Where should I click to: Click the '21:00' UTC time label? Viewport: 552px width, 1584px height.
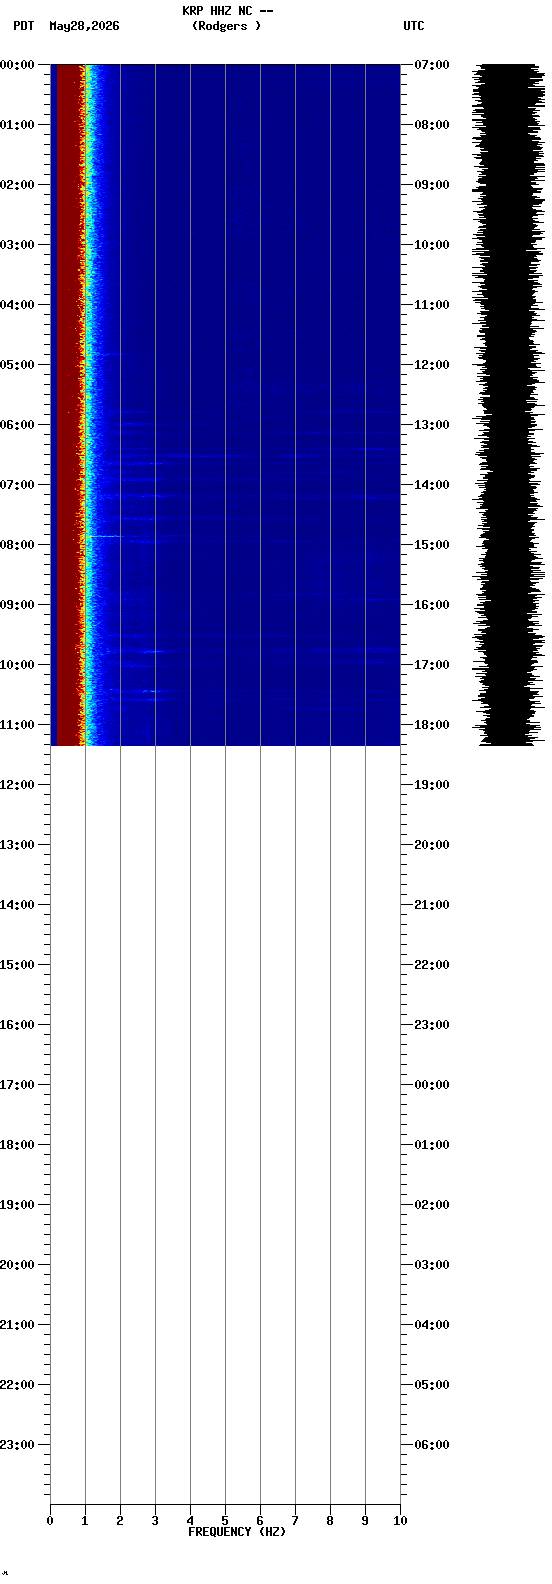432,905
